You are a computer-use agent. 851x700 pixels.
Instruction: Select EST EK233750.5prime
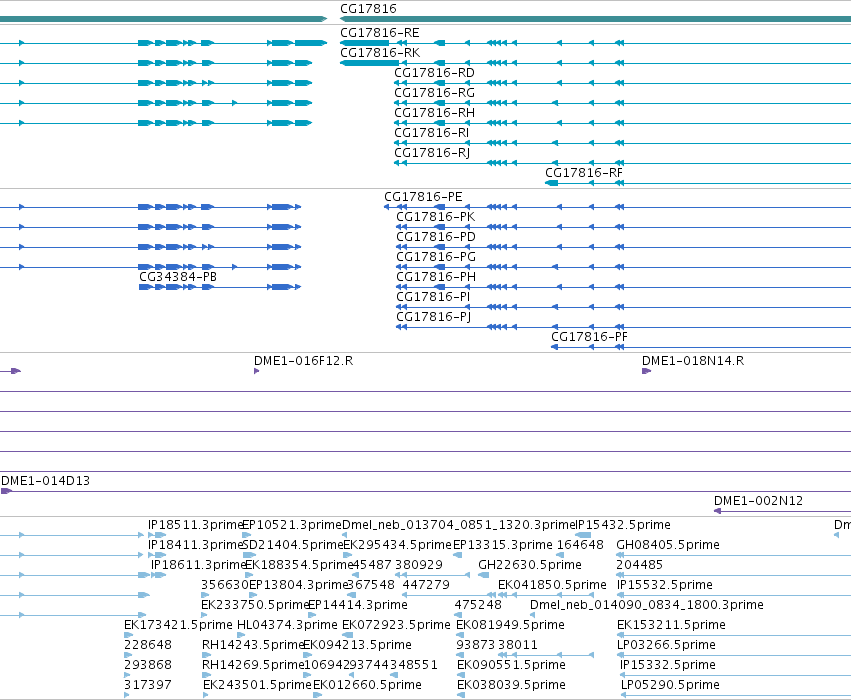[x=255, y=605]
